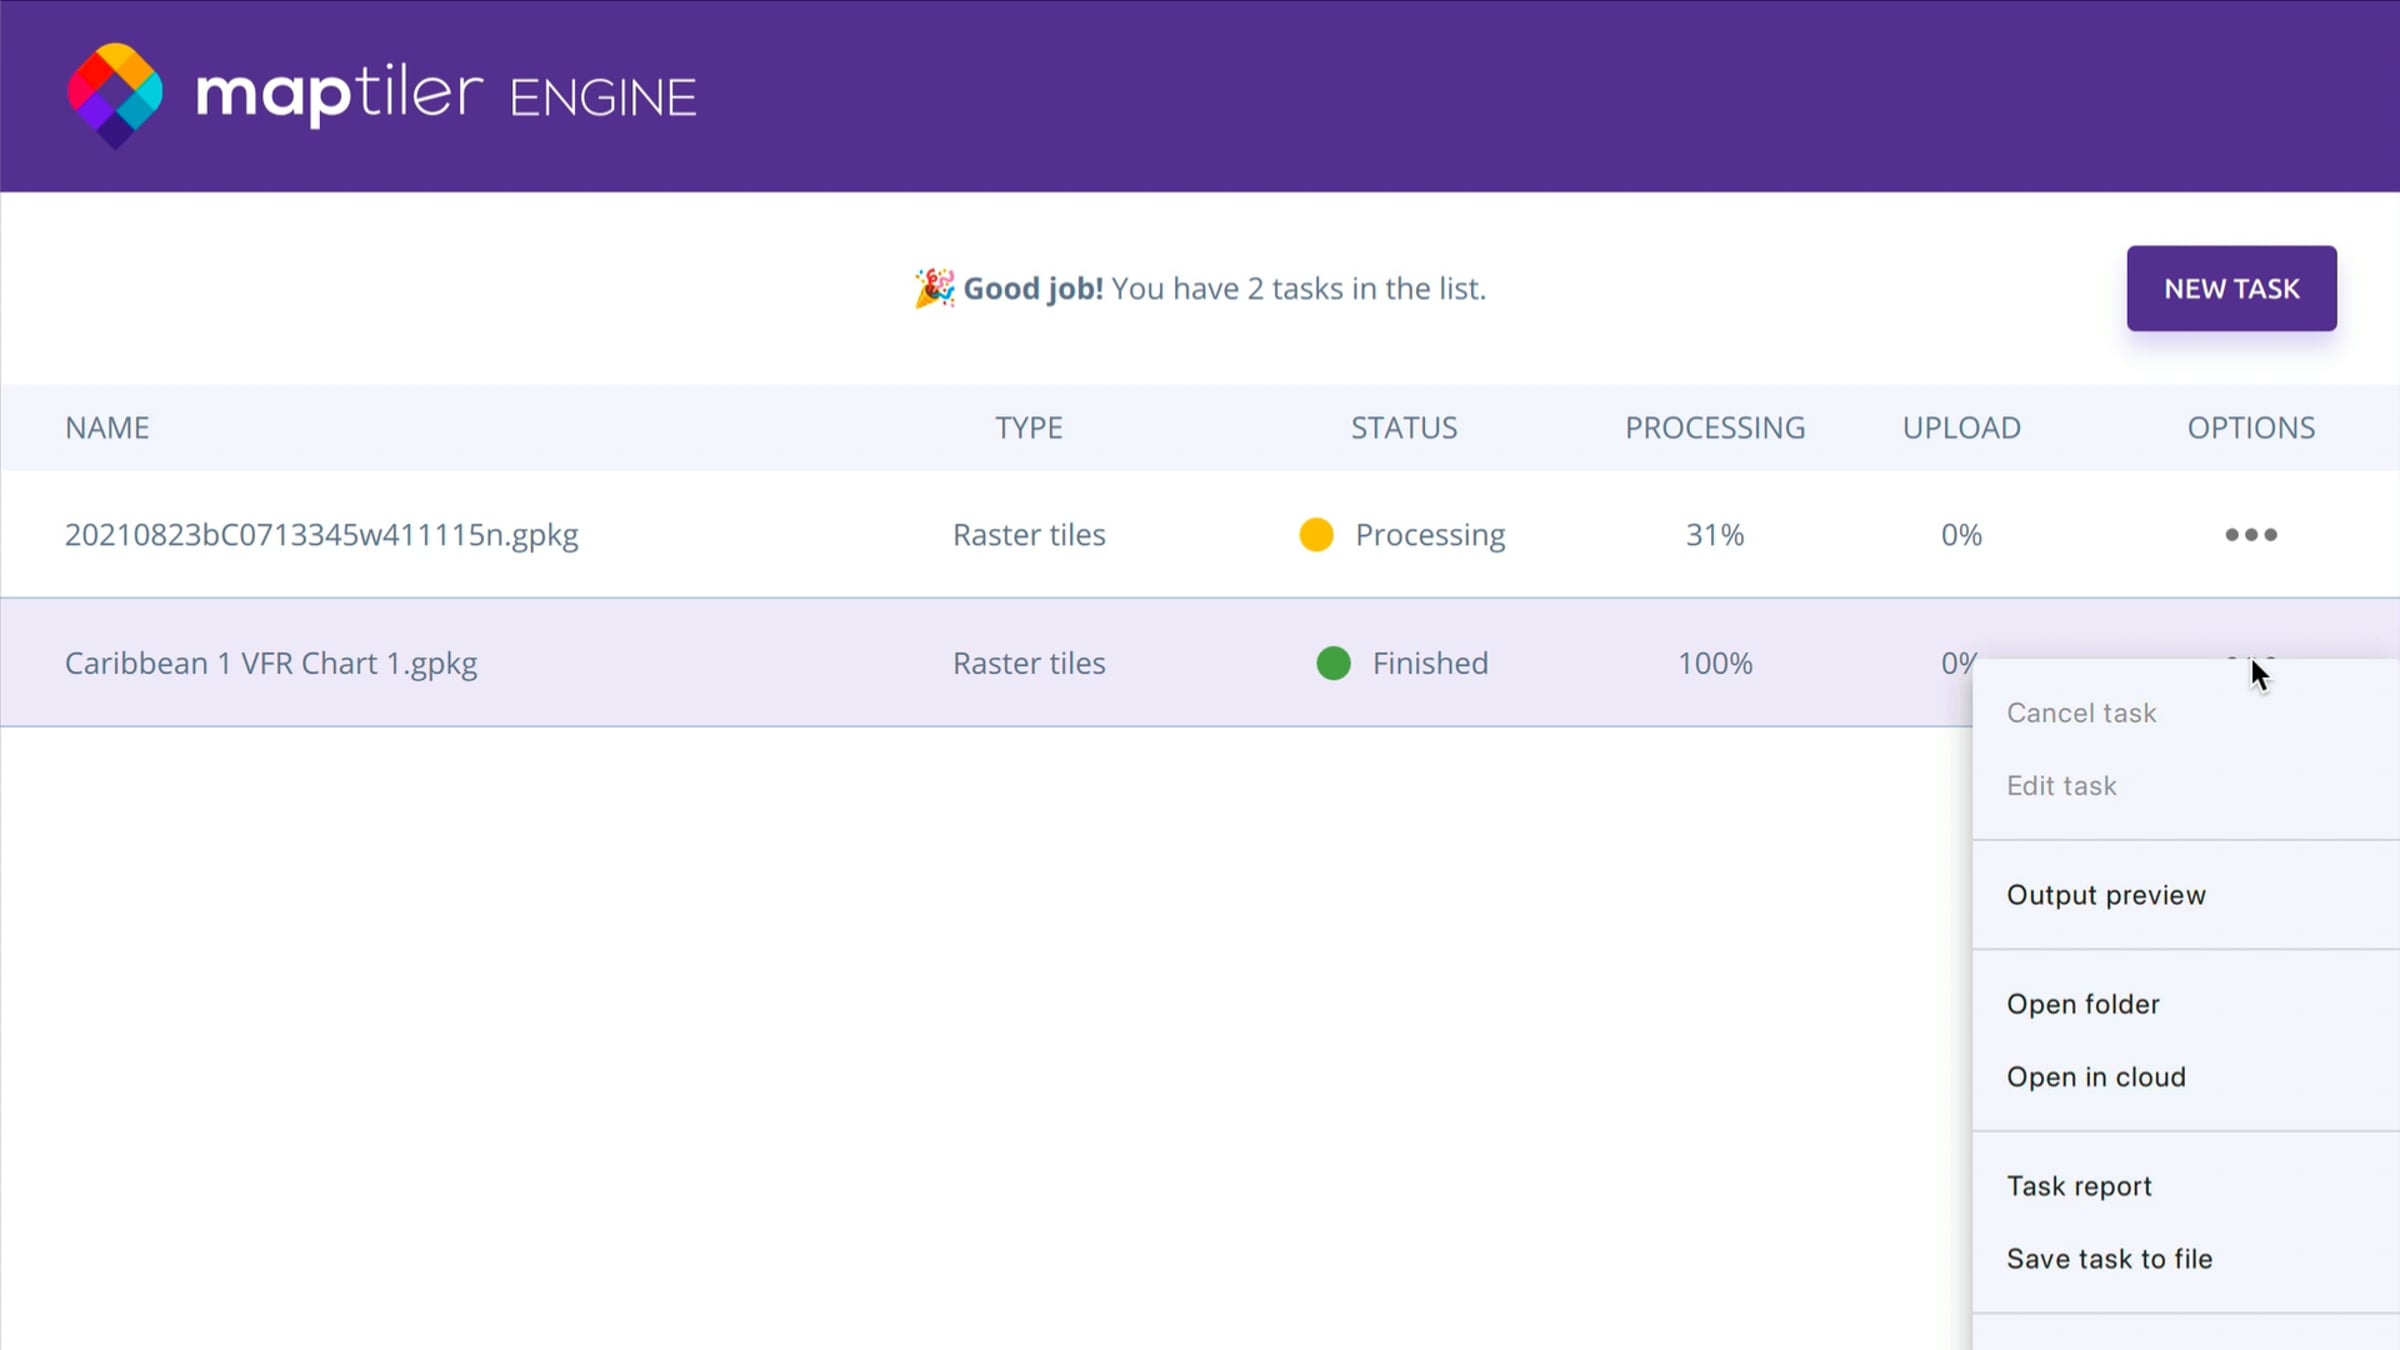Select the Caribbean 1 VFR Chart 1.gpkg name
The height and width of the screenshot is (1350, 2400).
pyautogui.click(x=271, y=663)
